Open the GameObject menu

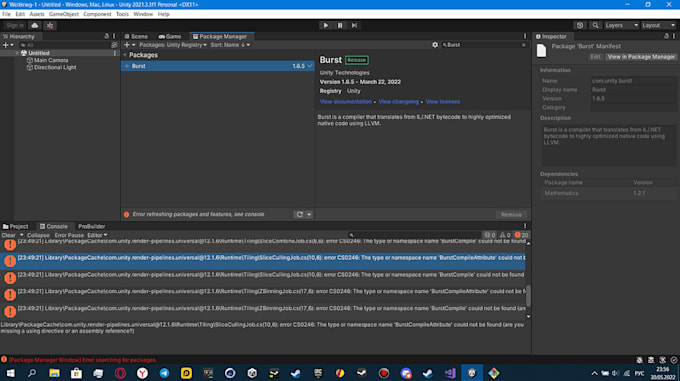click(x=64, y=14)
